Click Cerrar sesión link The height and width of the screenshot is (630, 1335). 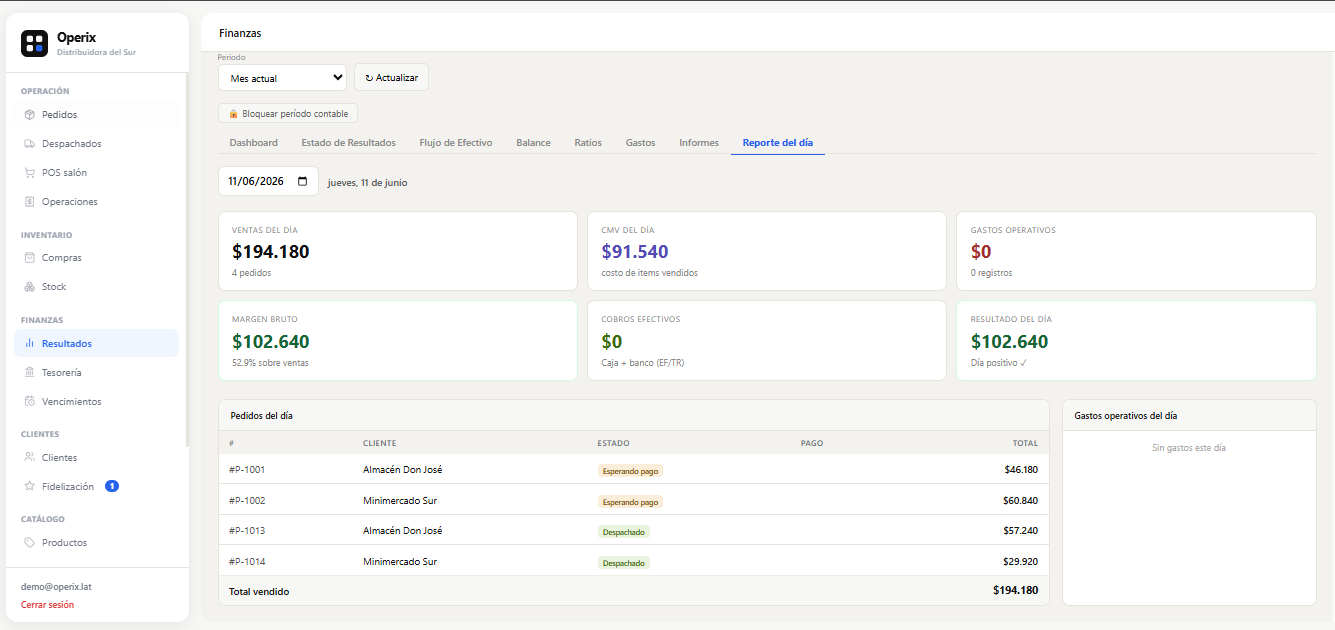coord(47,605)
